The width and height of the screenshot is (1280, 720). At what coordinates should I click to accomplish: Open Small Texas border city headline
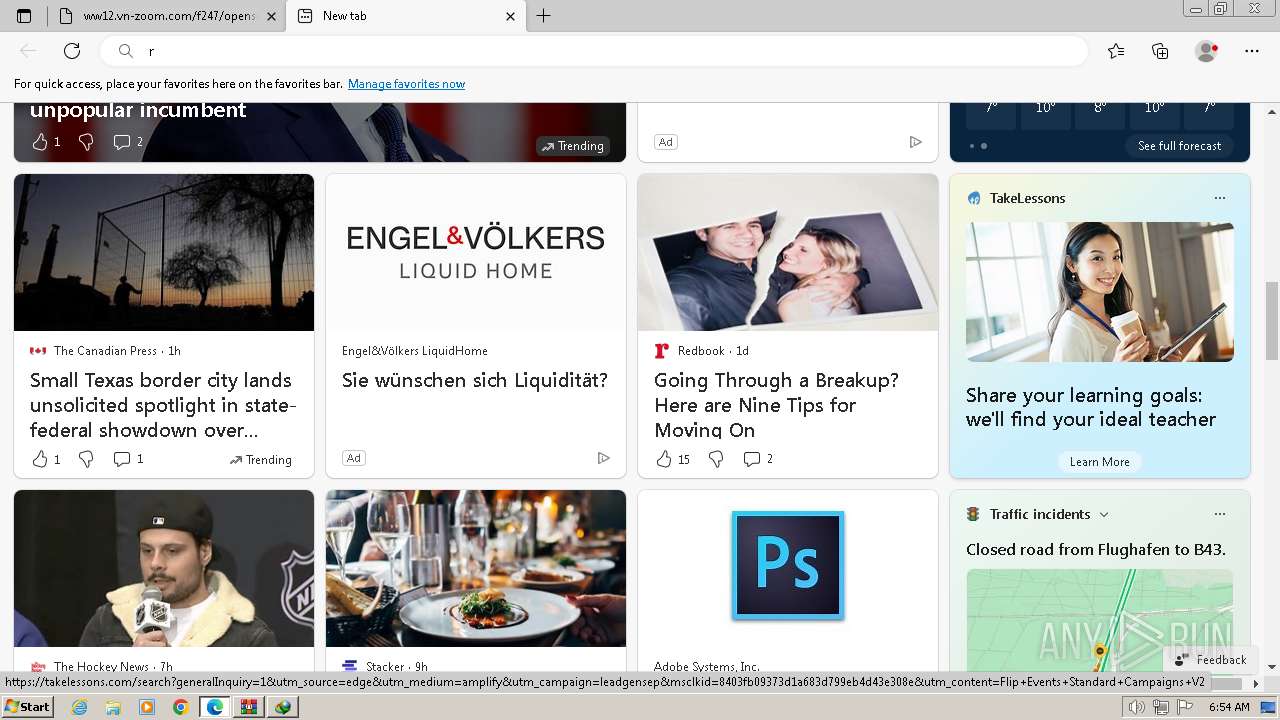tap(163, 405)
